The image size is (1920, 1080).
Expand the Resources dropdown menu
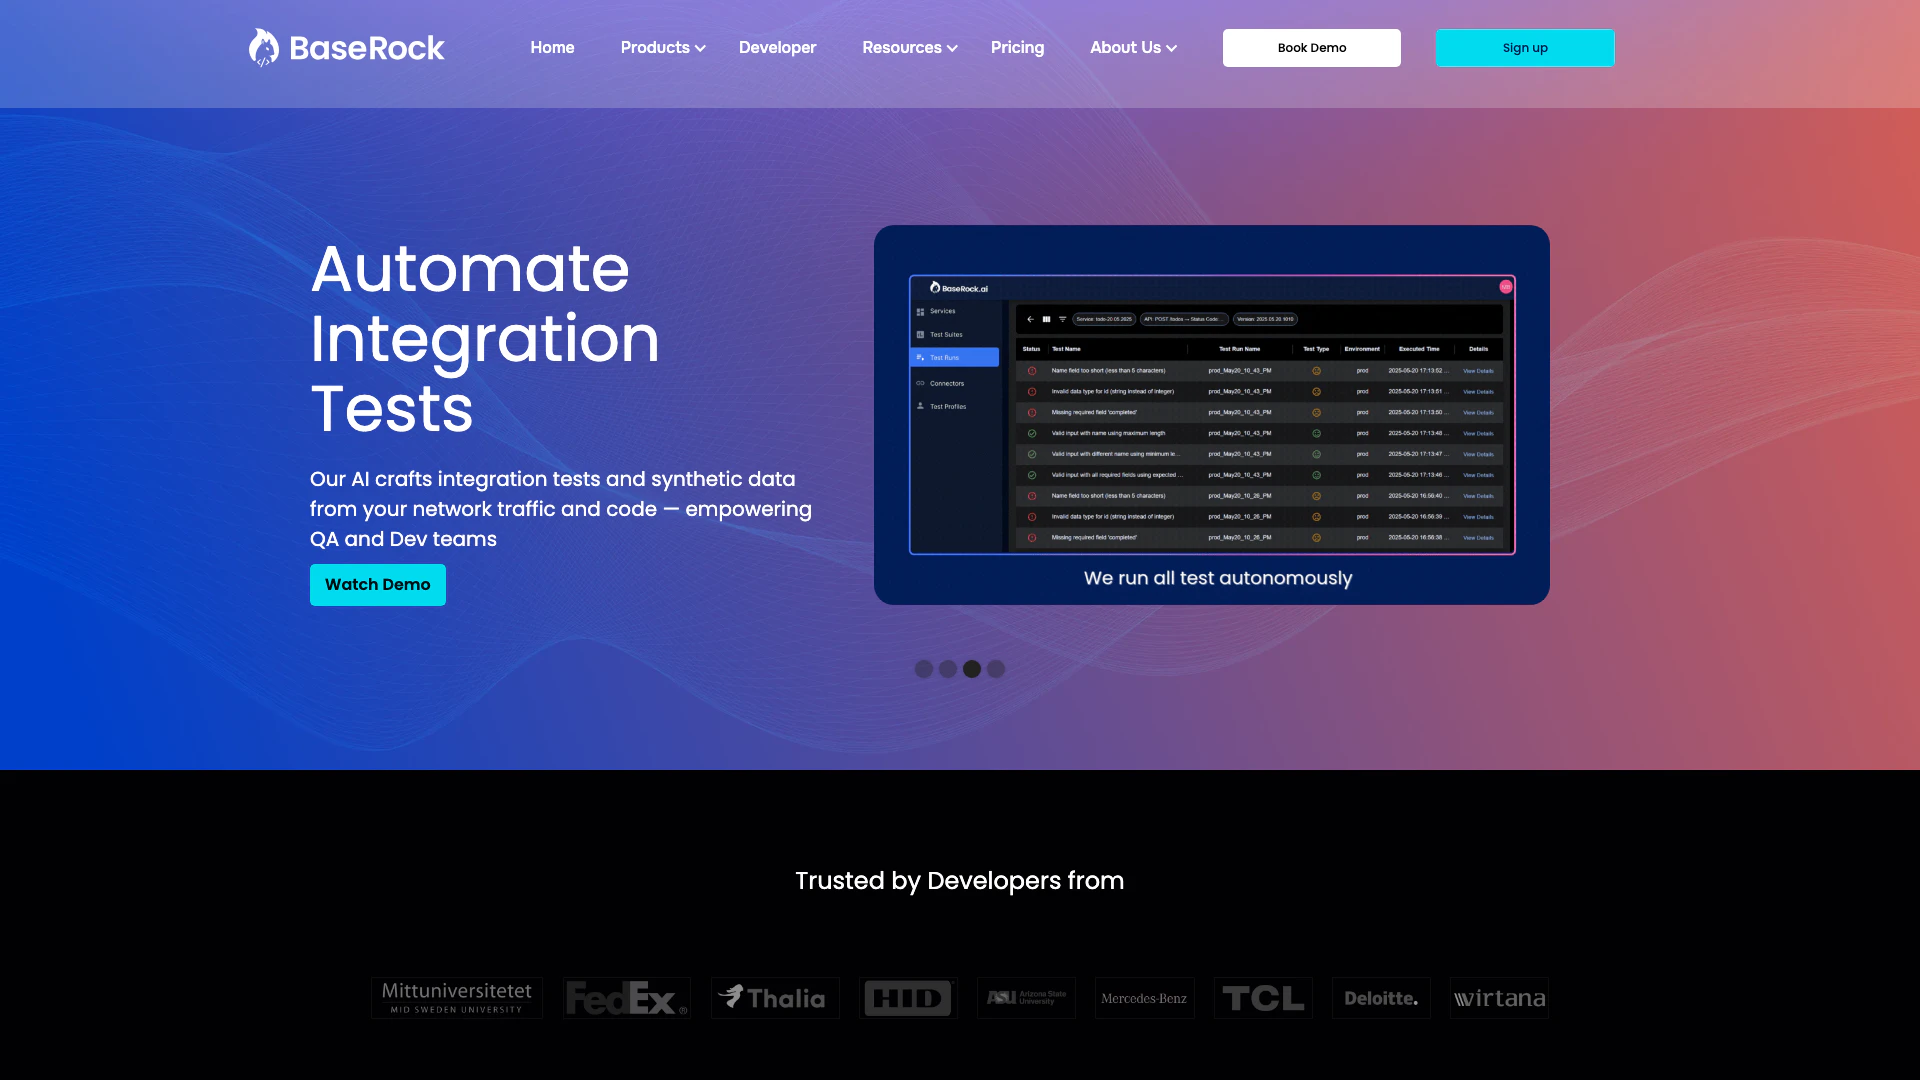[x=909, y=48]
